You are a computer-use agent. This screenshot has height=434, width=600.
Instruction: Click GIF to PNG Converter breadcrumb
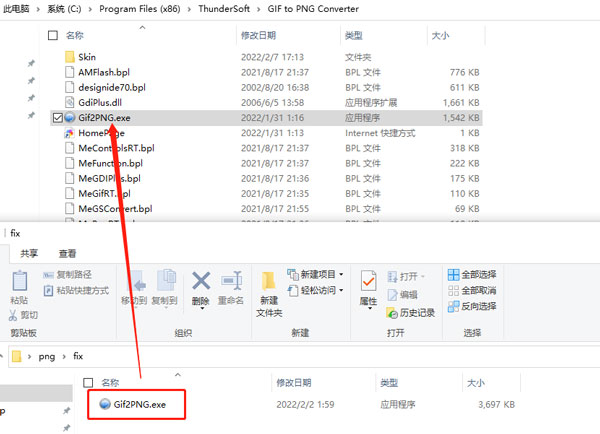coord(313,9)
